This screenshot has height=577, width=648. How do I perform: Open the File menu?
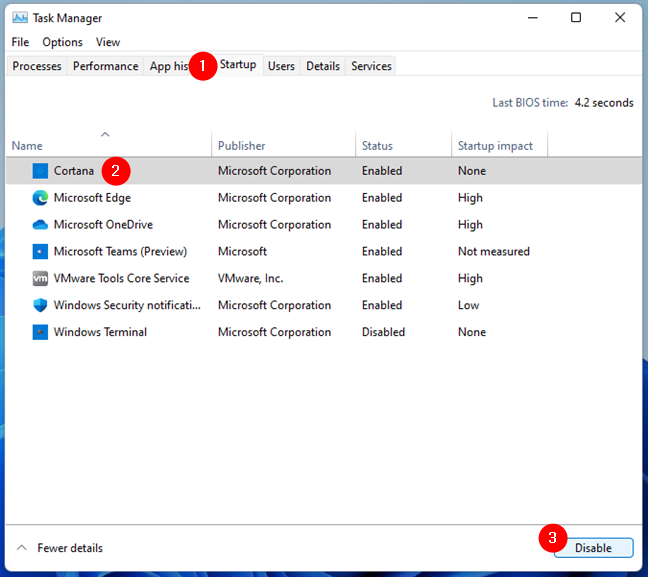point(20,42)
